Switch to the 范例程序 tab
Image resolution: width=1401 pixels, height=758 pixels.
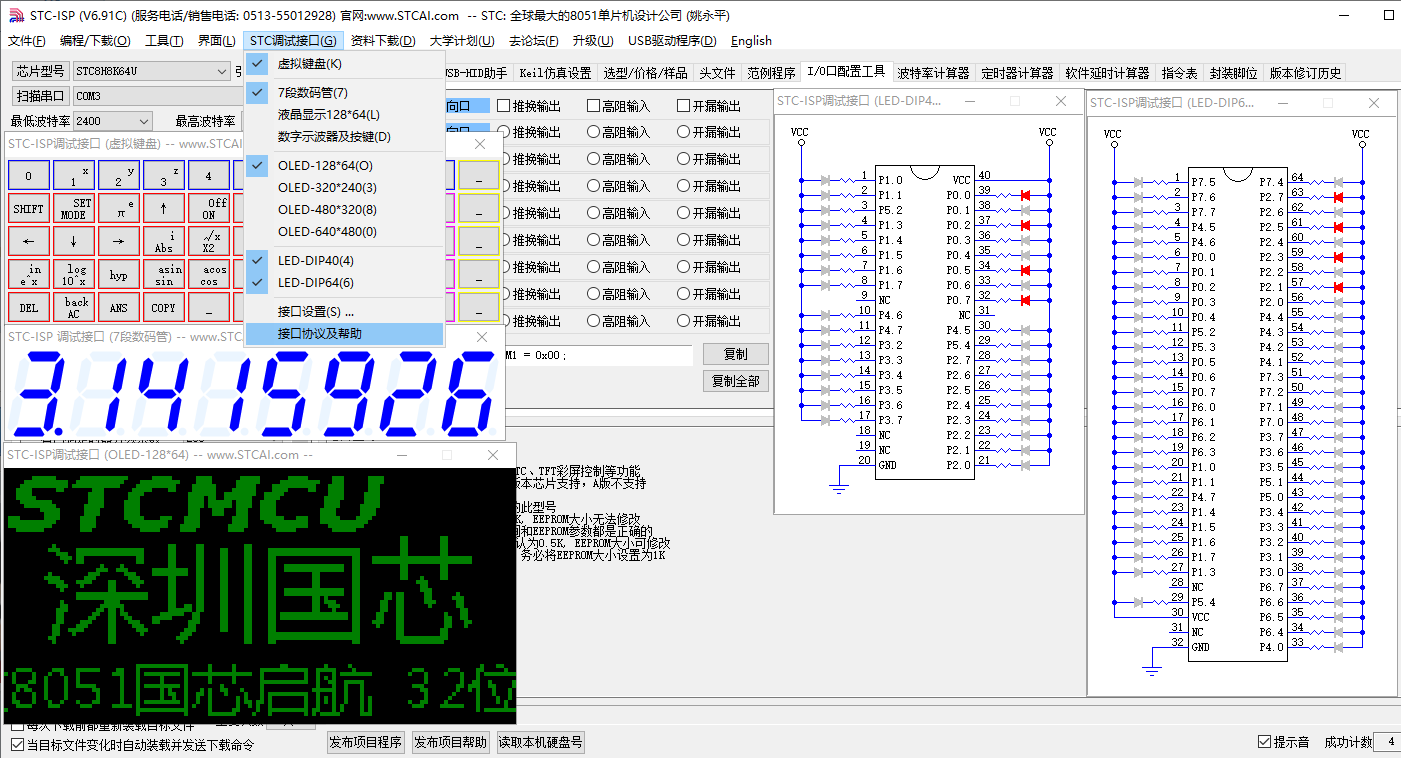coord(771,73)
